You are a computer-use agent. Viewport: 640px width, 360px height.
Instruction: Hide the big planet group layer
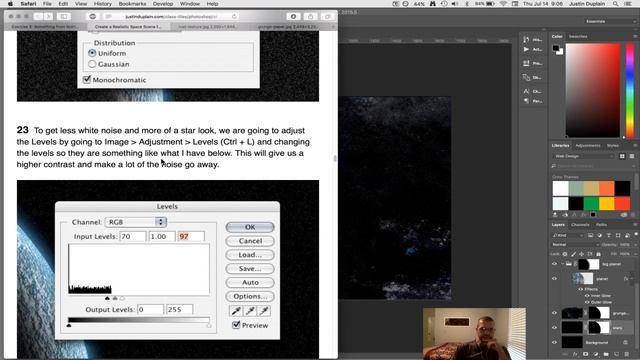coord(554,264)
